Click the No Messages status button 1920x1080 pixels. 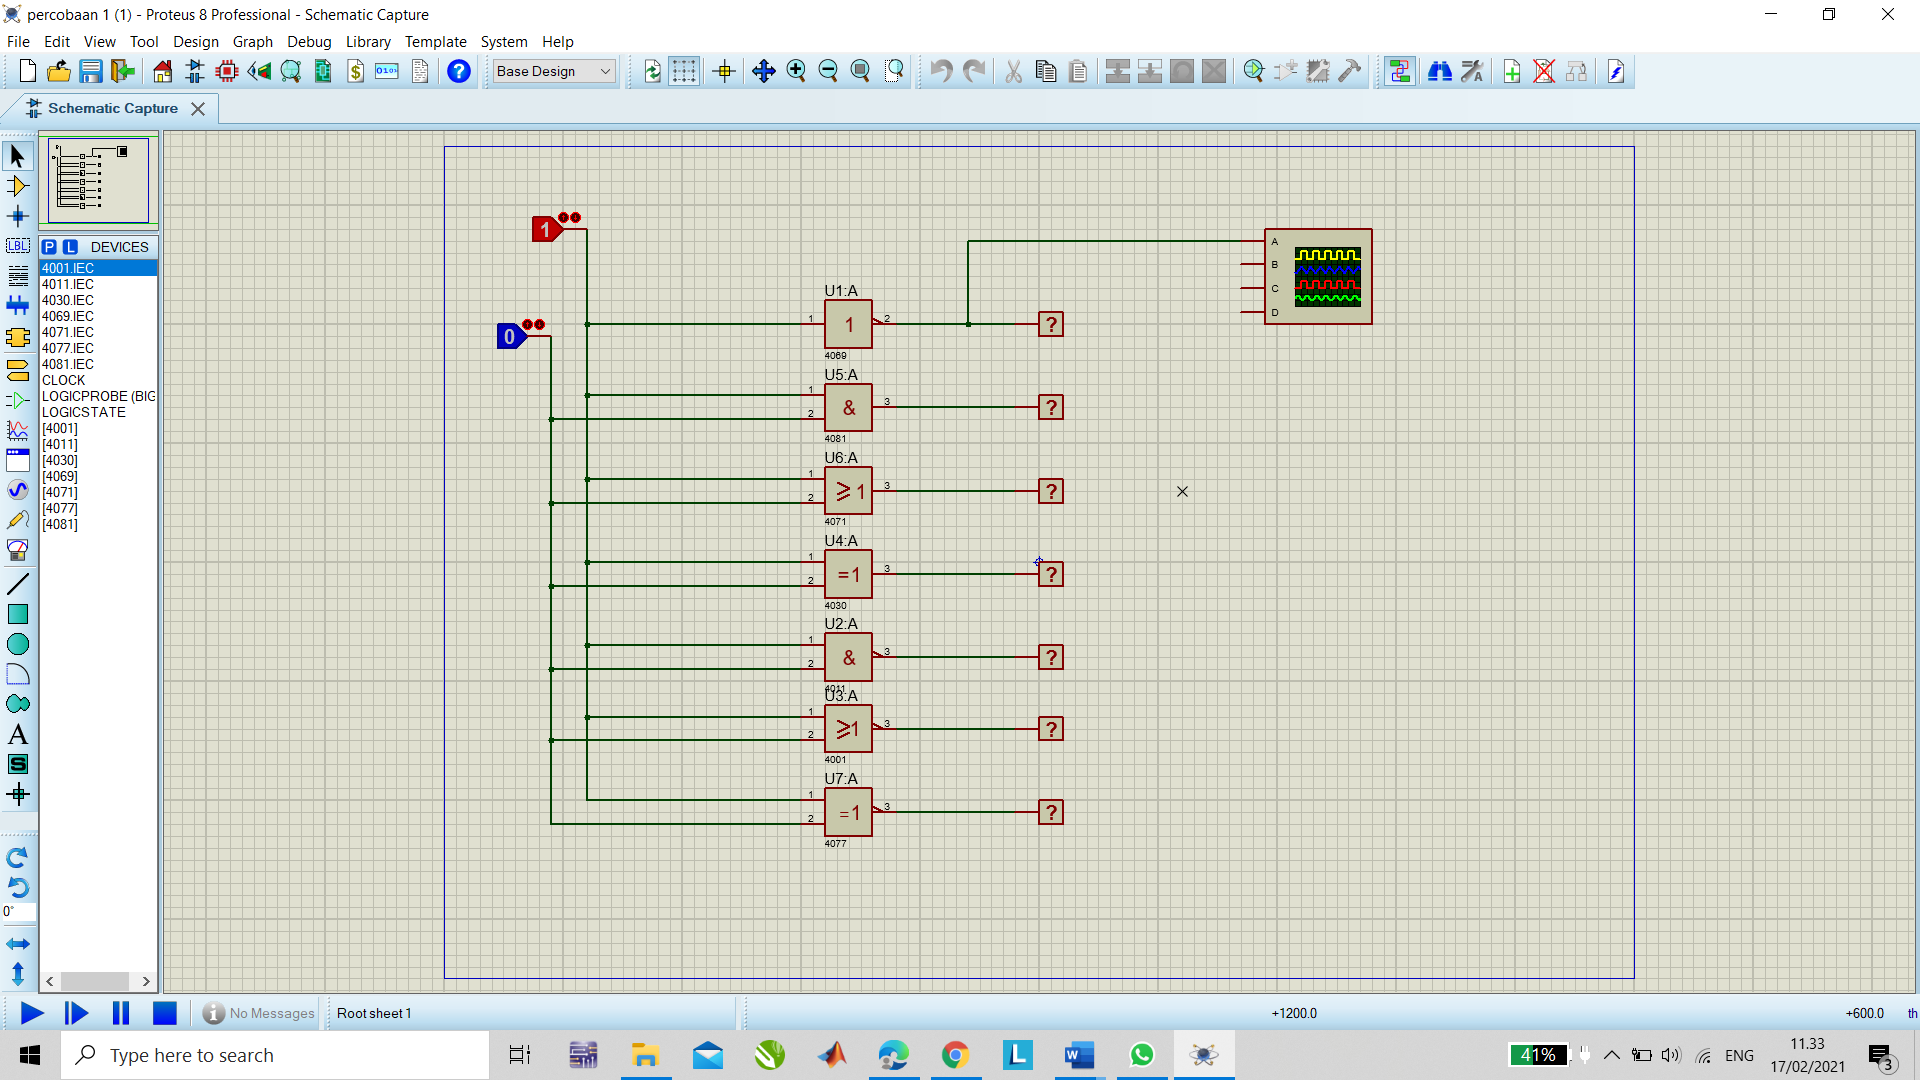point(259,1013)
